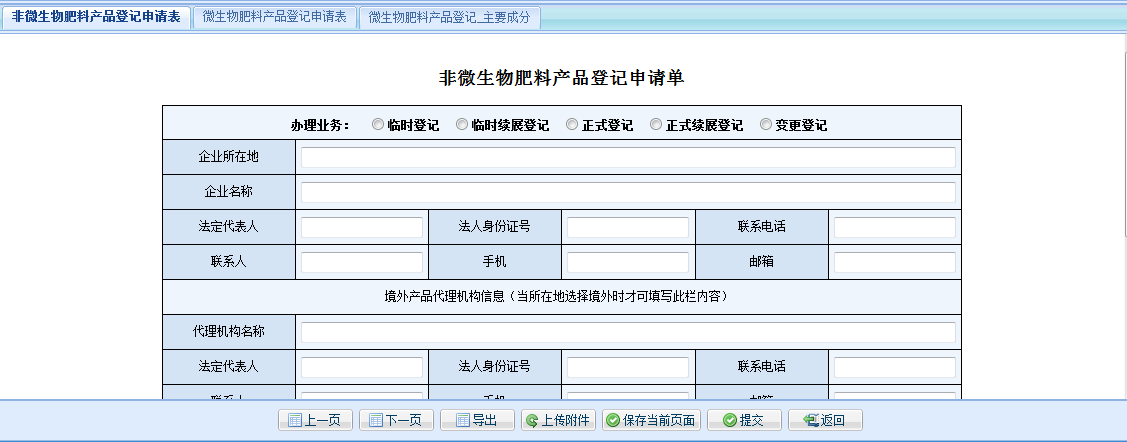The height and width of the screenshot is (442, 1127).
Task: Select 正式登记 as business type
Action: (572, 125)
